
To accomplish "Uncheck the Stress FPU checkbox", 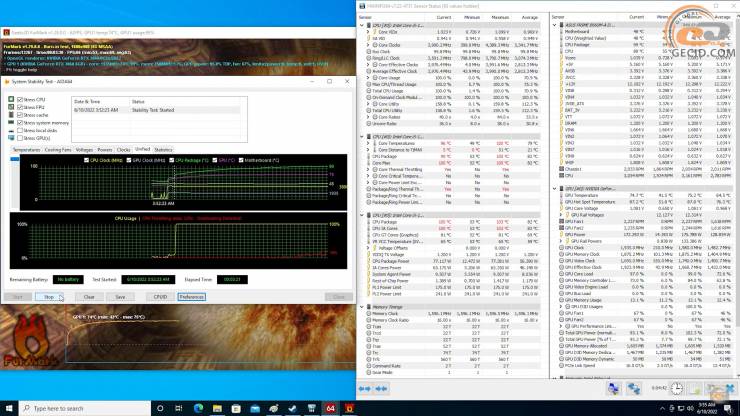I will [x=20, y=107].
